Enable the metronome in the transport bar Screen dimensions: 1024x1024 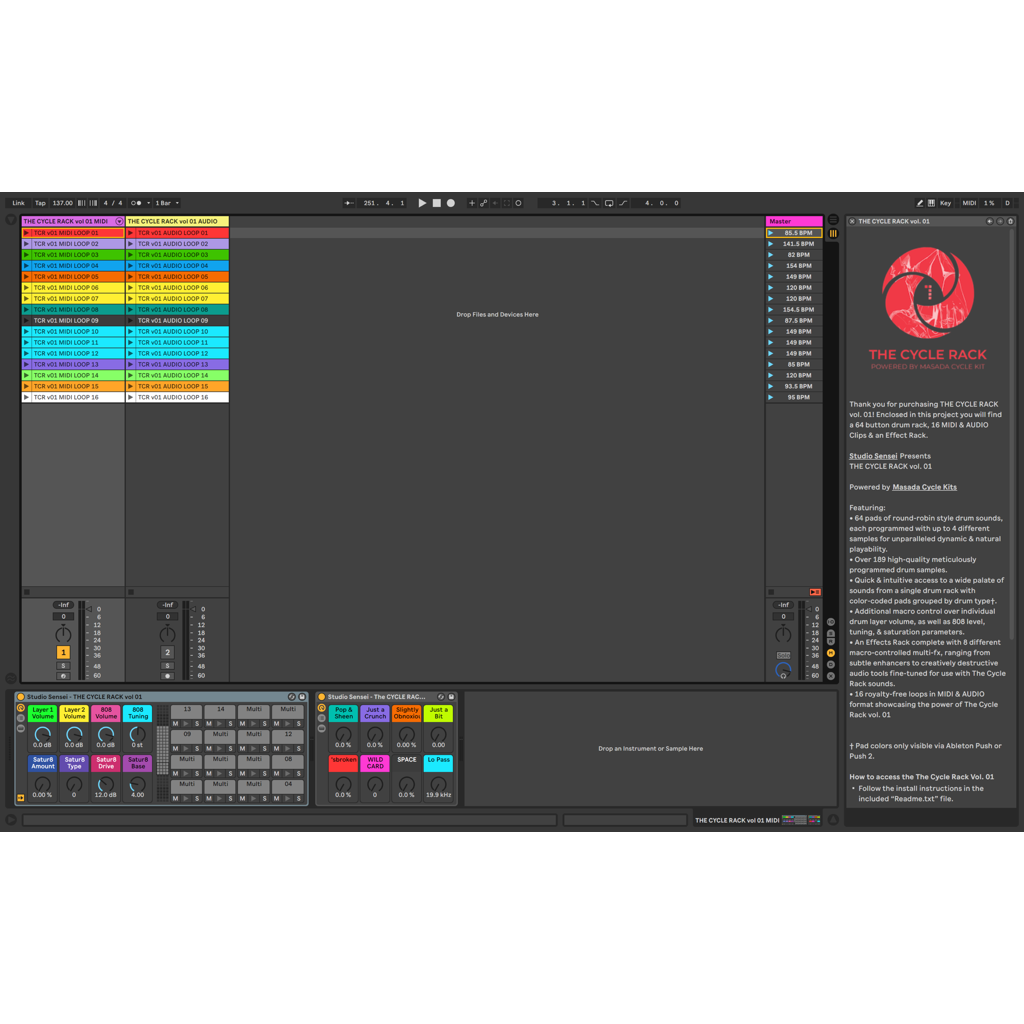134,203
